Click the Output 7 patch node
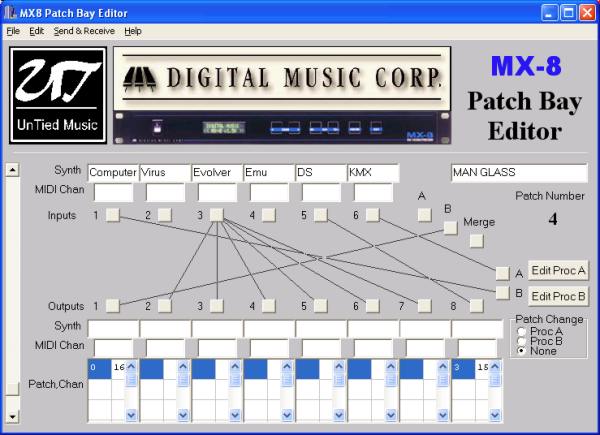The width and height of the screenshot is (600, 435). [425, 306]
